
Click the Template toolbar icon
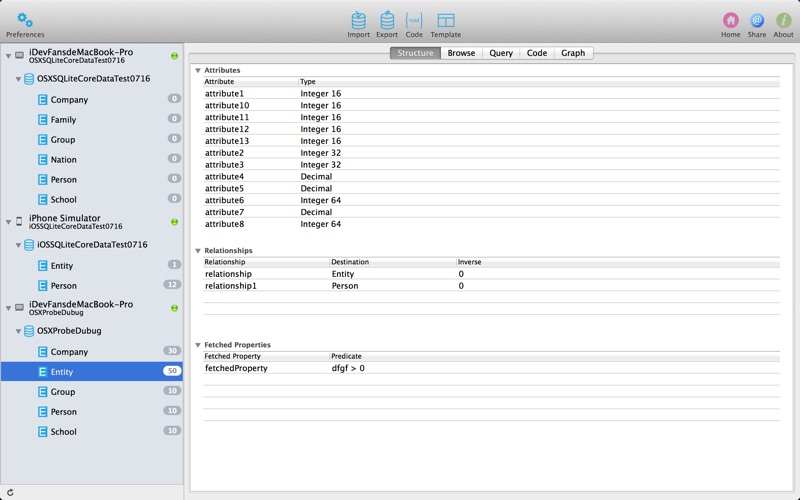446,20
